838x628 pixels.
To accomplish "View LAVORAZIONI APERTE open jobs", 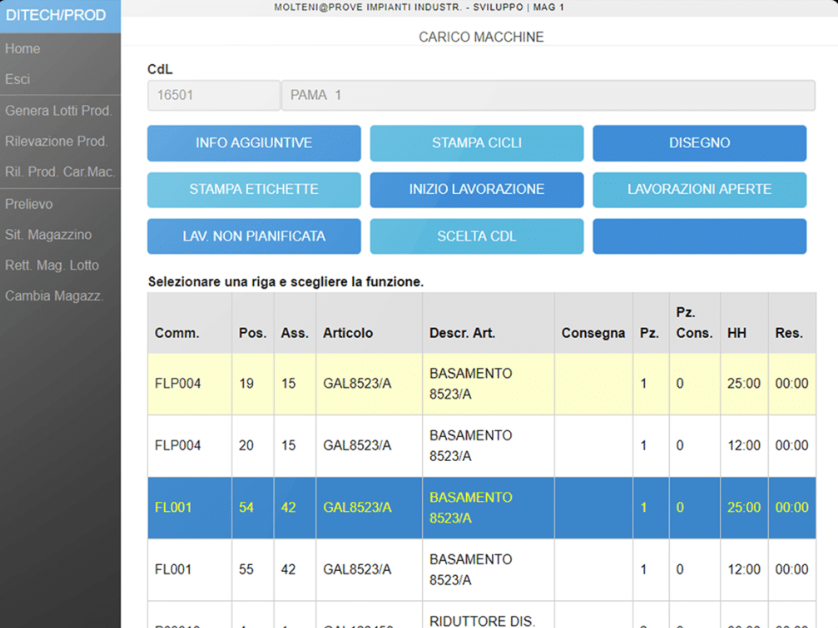I will coord(699,190).
